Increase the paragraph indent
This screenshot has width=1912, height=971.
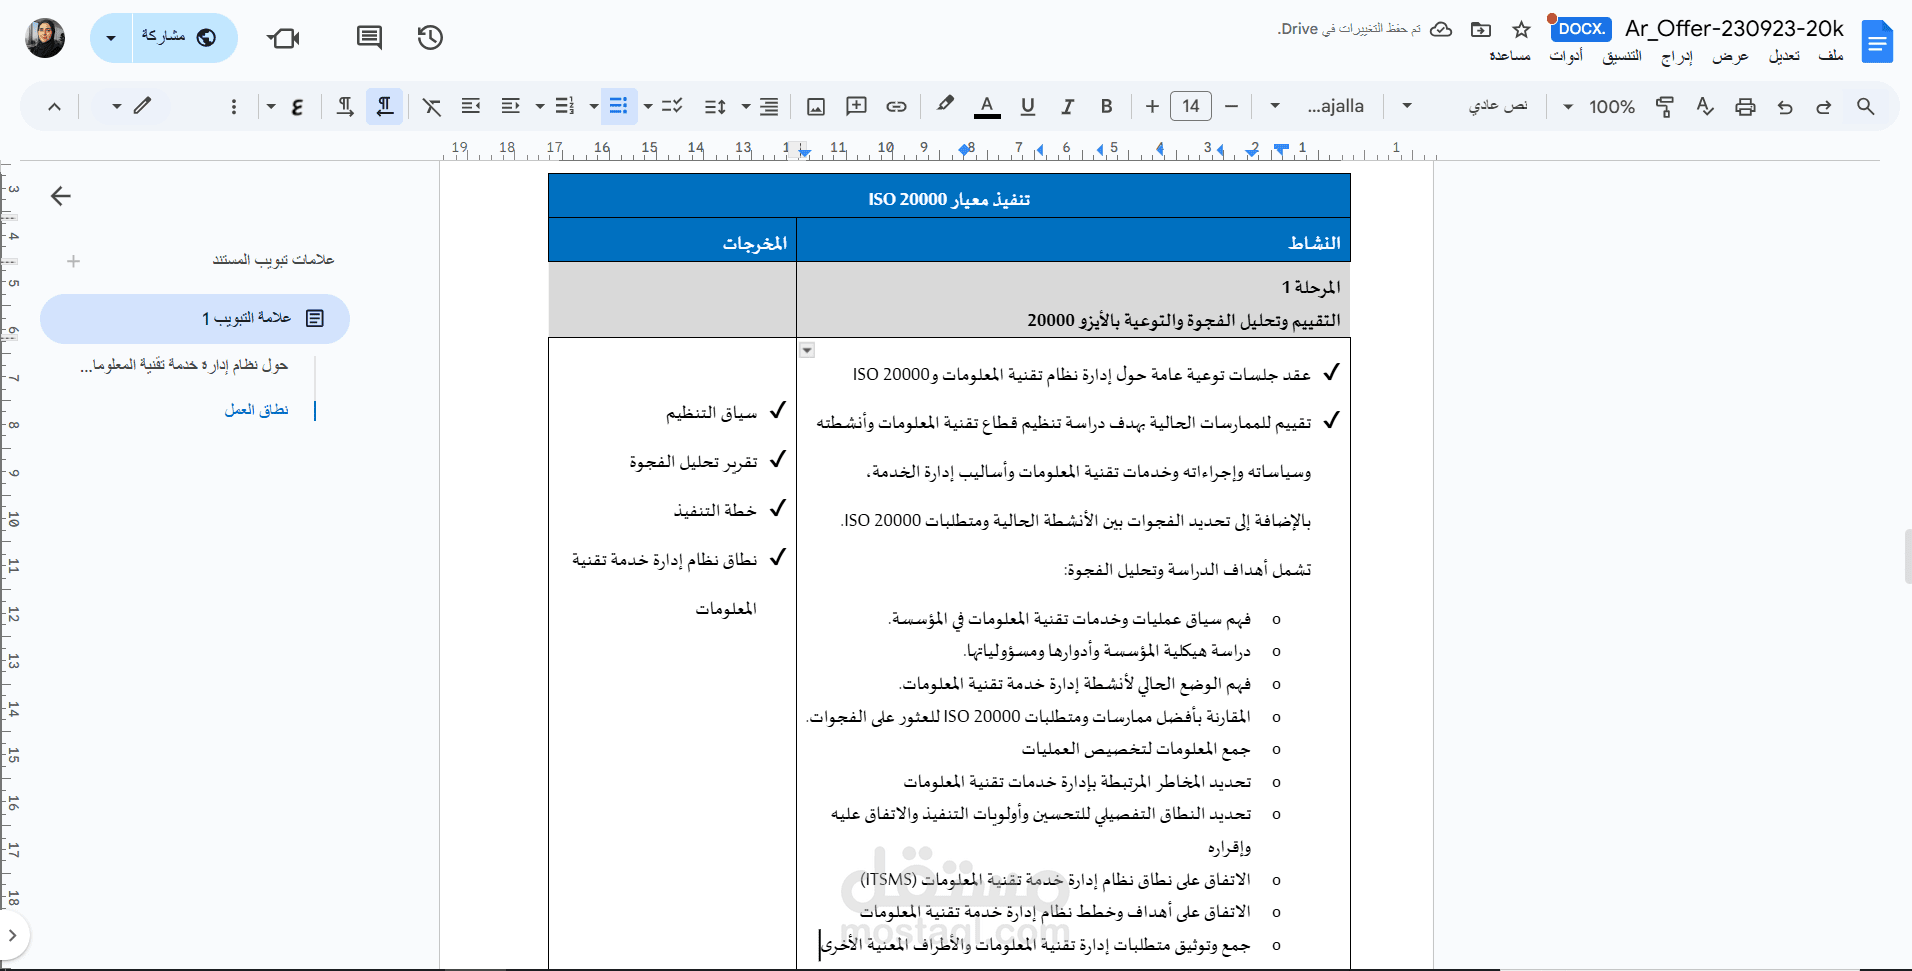[x=471, y=106]
